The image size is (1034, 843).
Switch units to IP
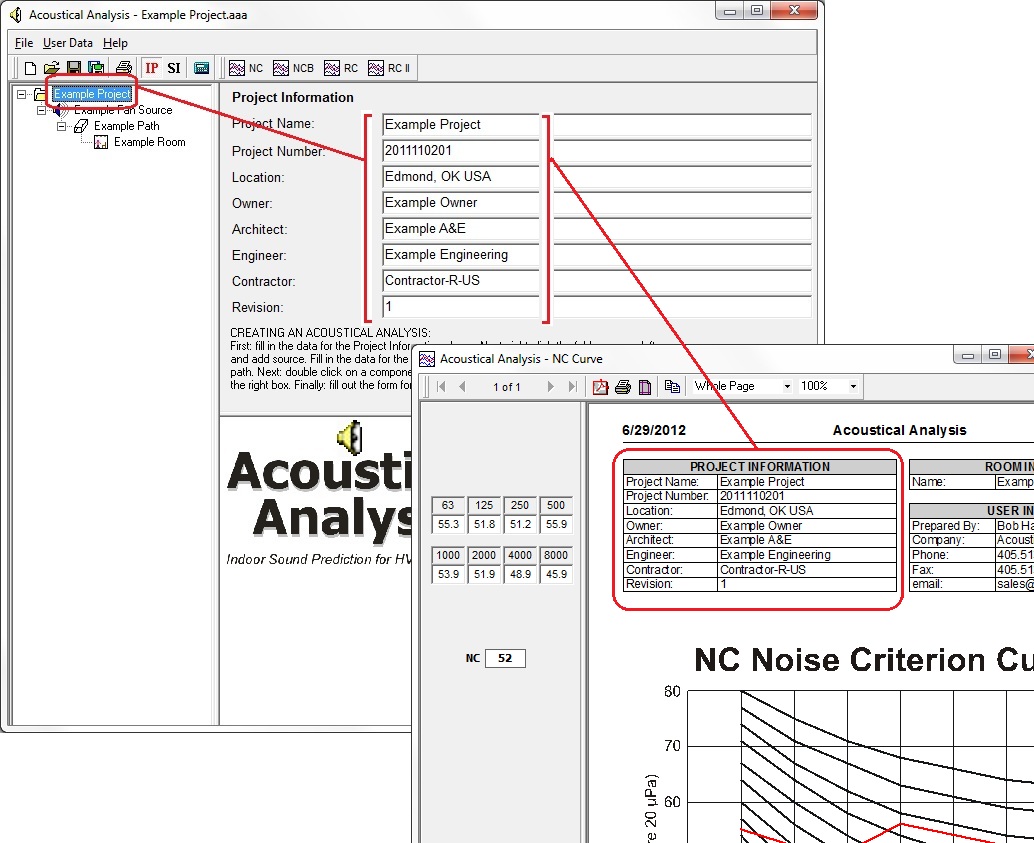click(152, 68)
